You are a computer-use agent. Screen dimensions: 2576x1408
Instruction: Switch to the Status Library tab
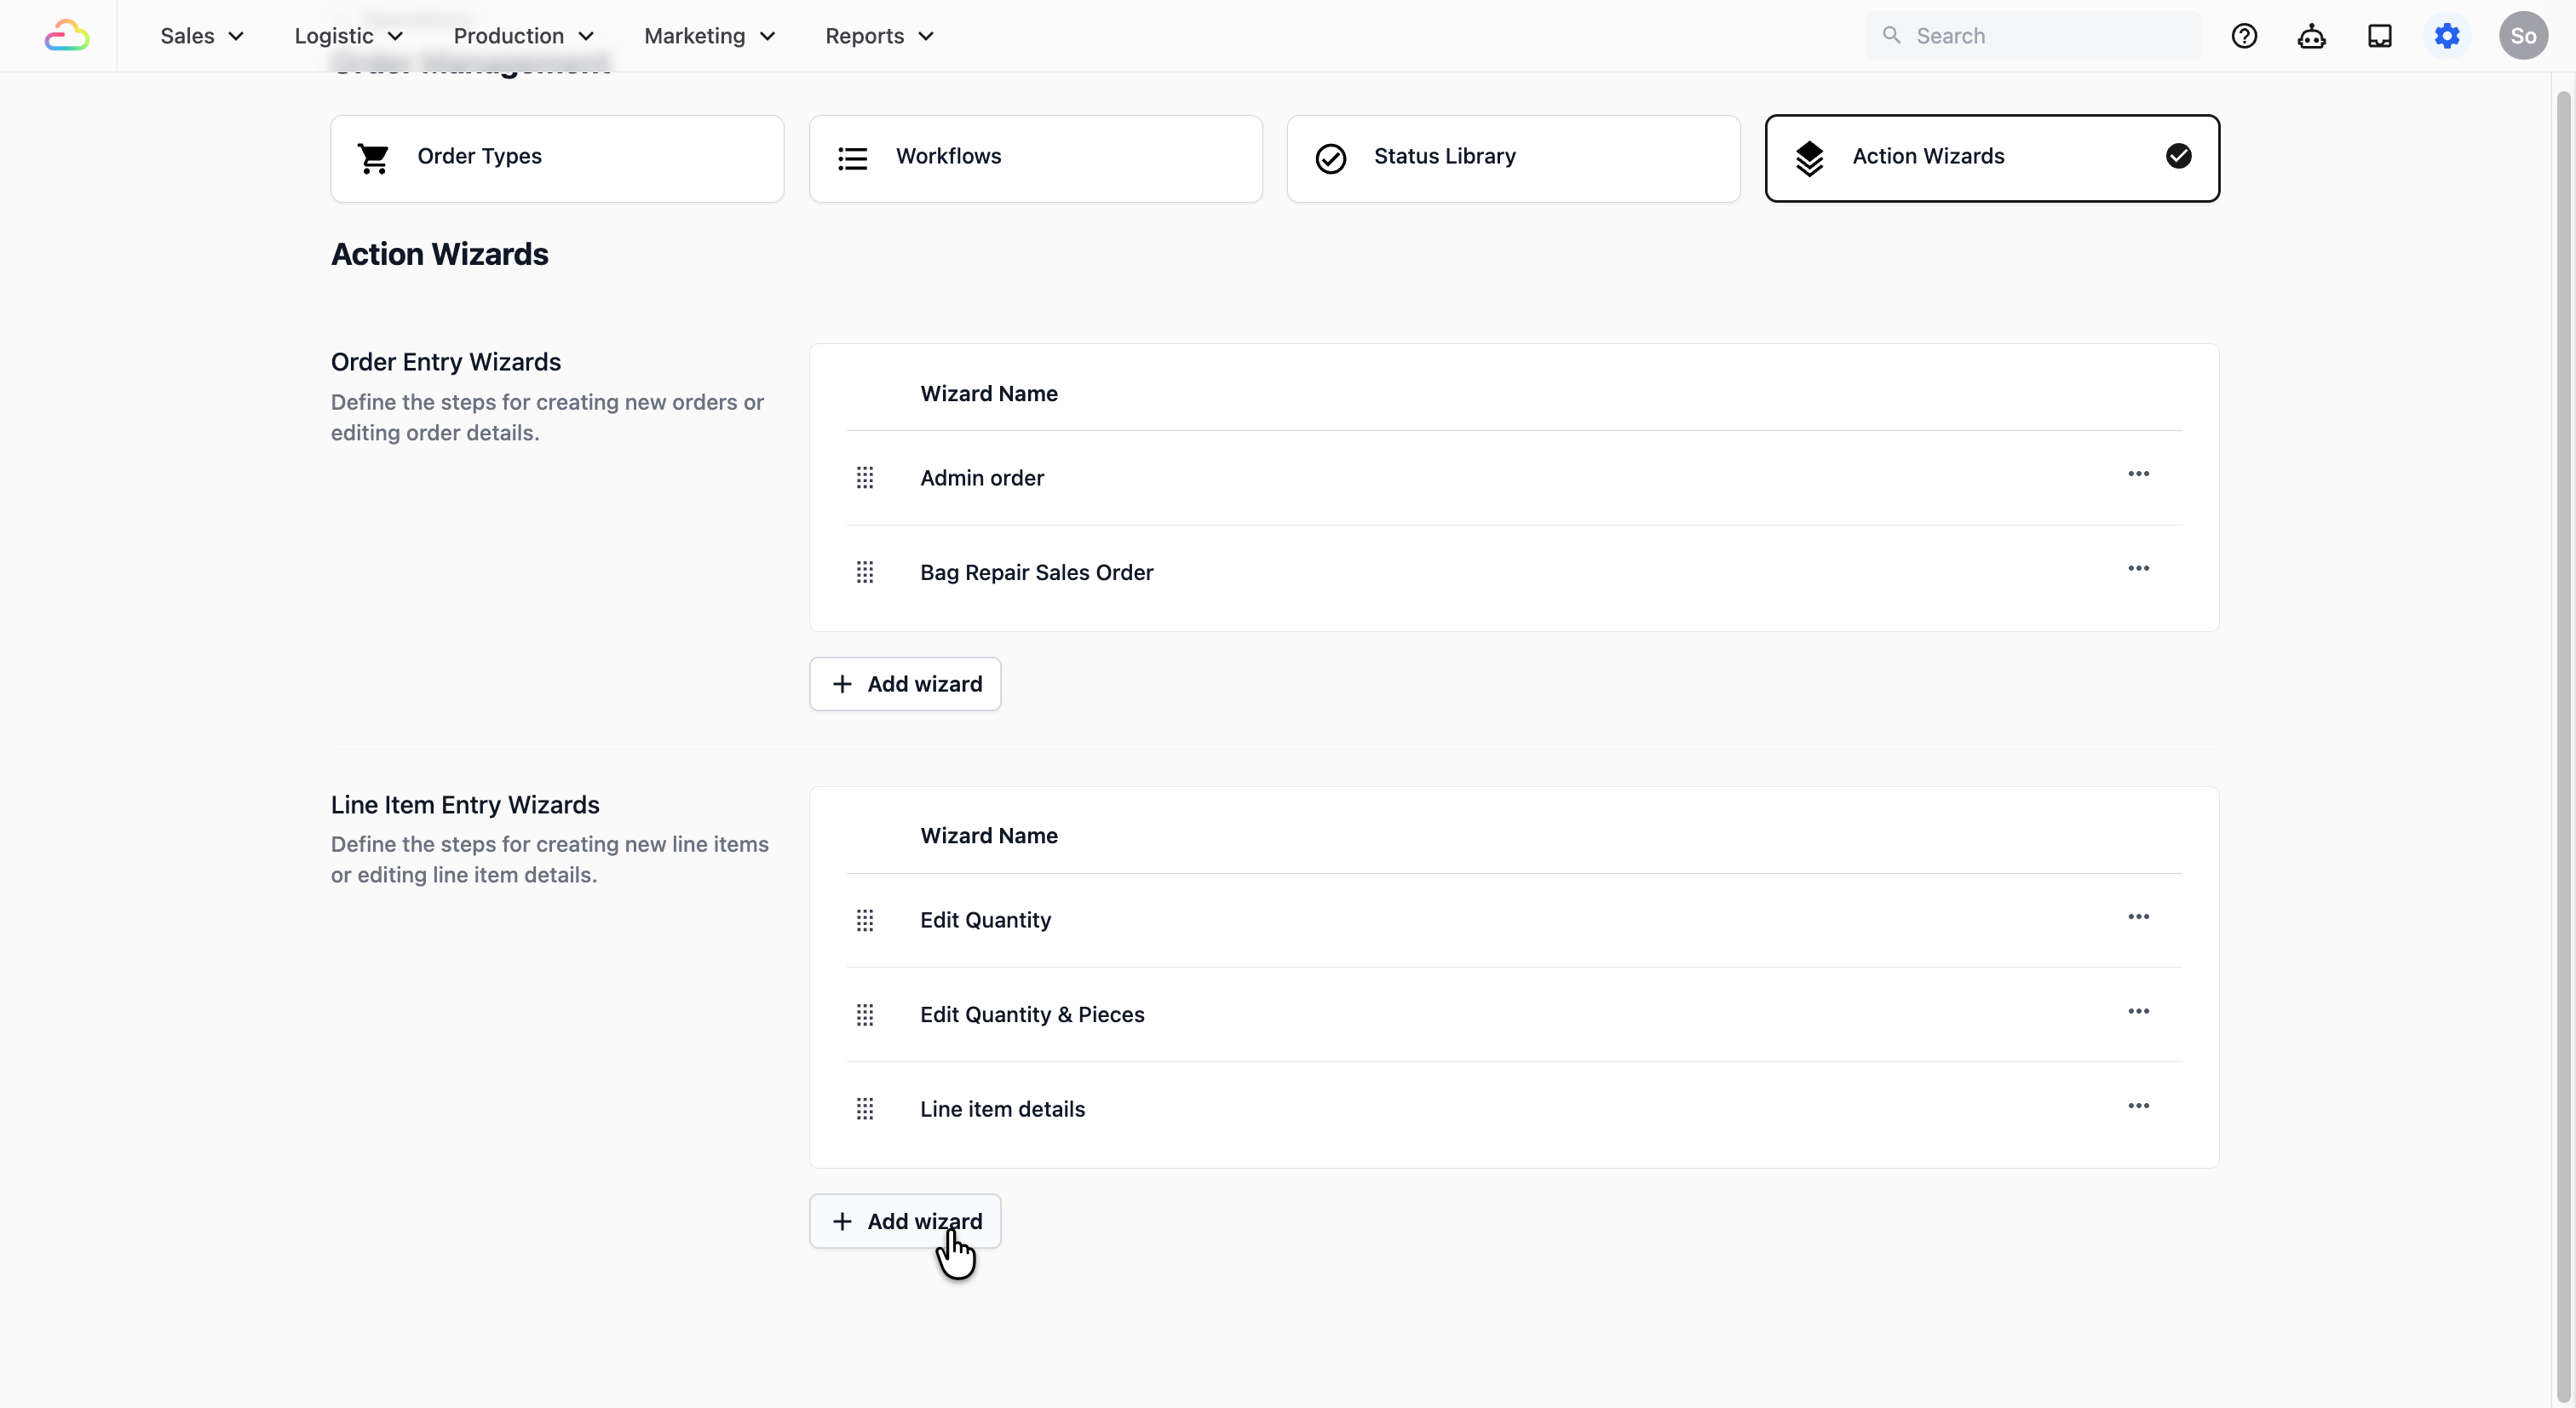[x=1513, y=158]
